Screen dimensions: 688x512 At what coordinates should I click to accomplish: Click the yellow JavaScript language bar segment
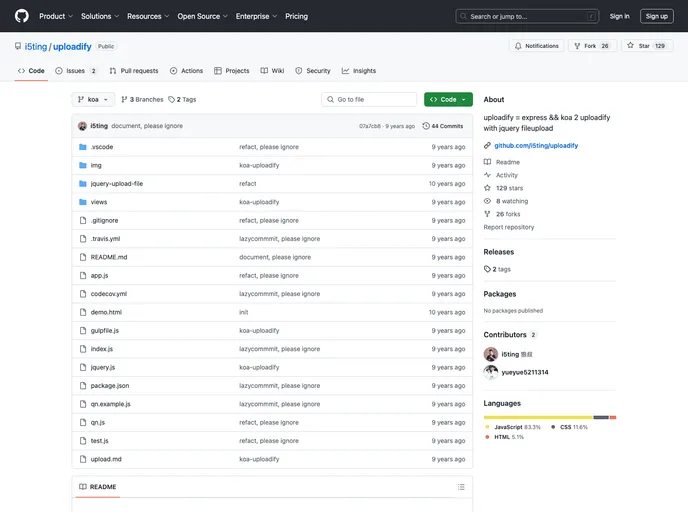coord(538,418)
